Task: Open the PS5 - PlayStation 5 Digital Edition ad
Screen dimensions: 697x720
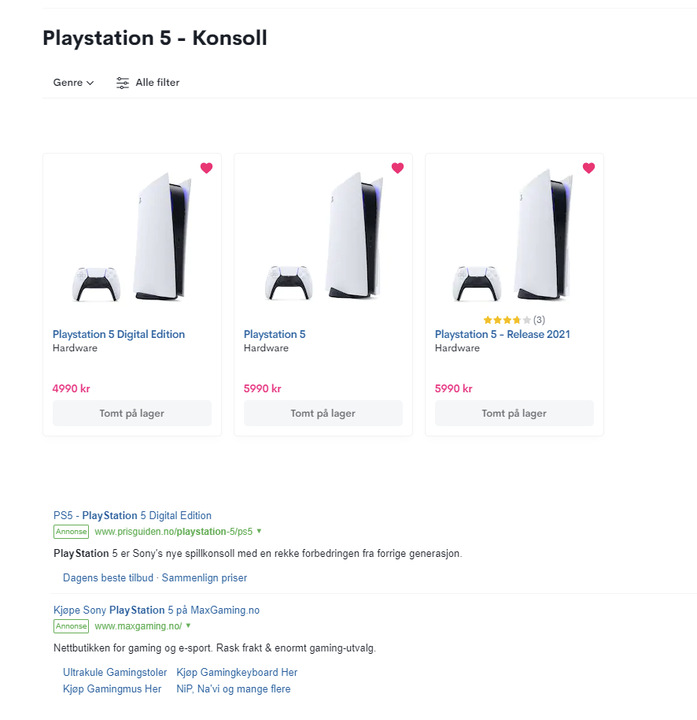Action: coord(132,516)
